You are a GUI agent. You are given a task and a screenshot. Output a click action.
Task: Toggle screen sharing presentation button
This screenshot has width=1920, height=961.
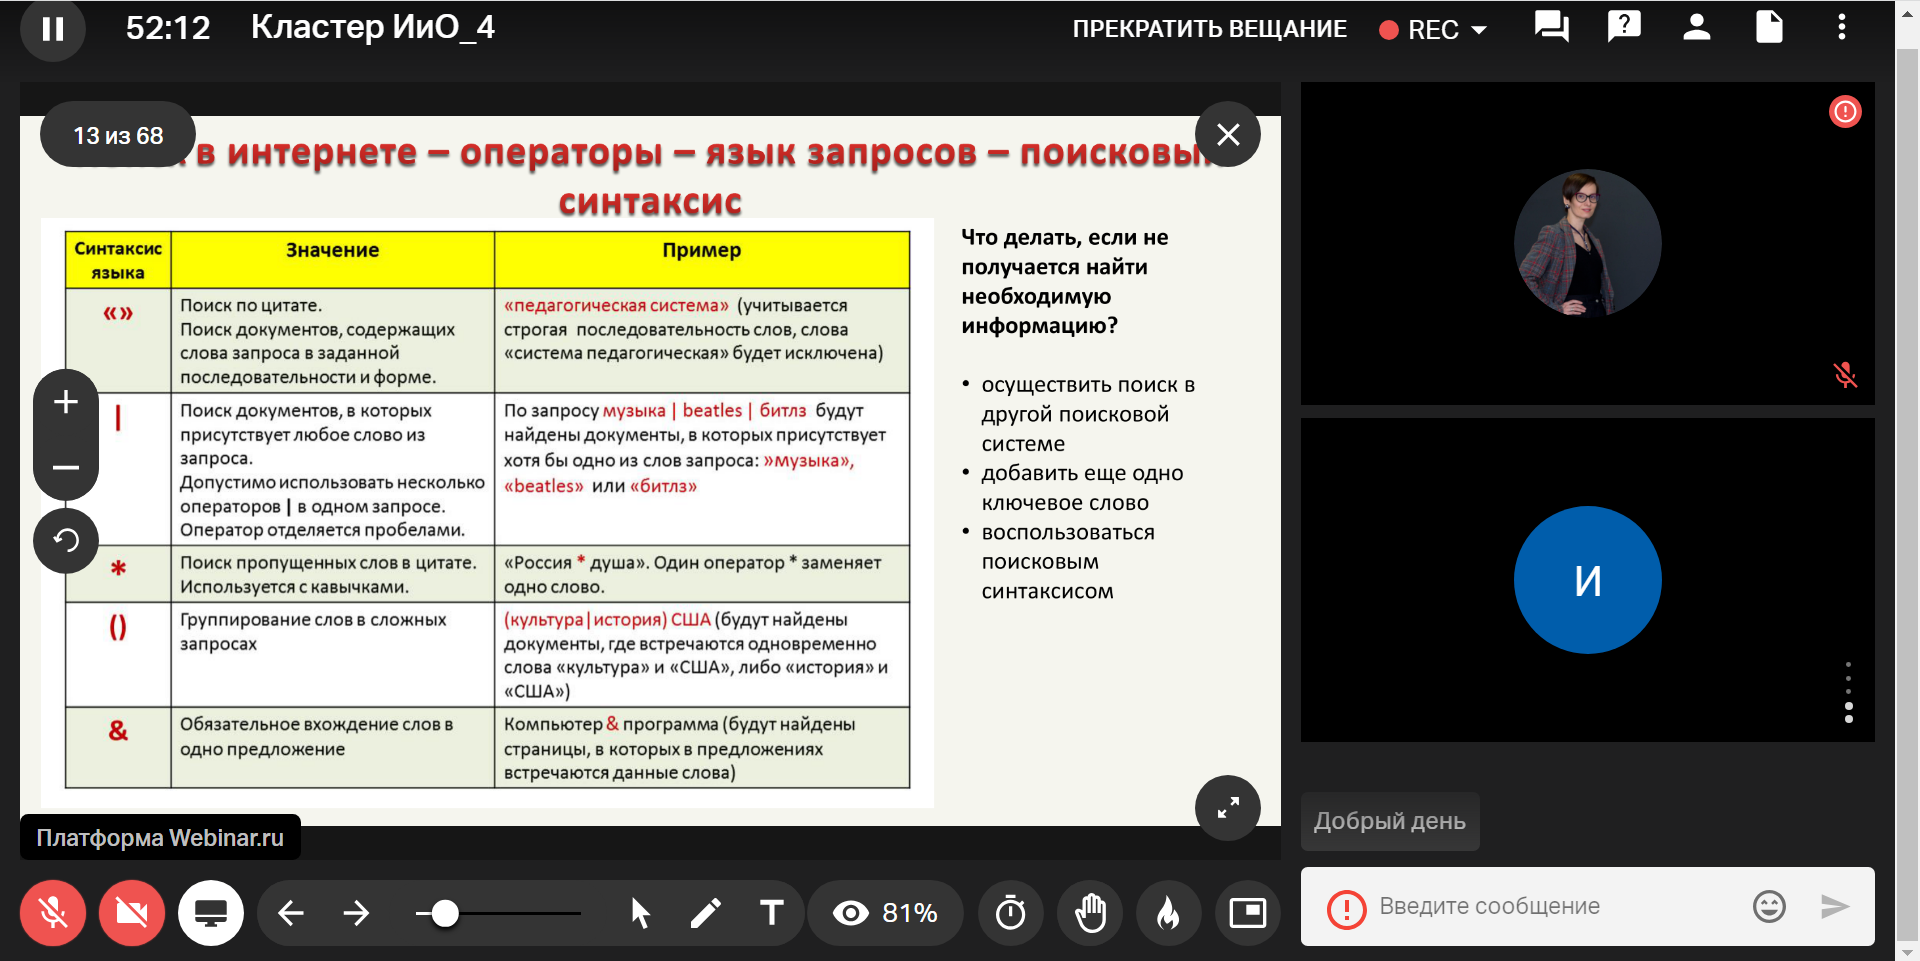pyautogui.click(x=210, y=913)
